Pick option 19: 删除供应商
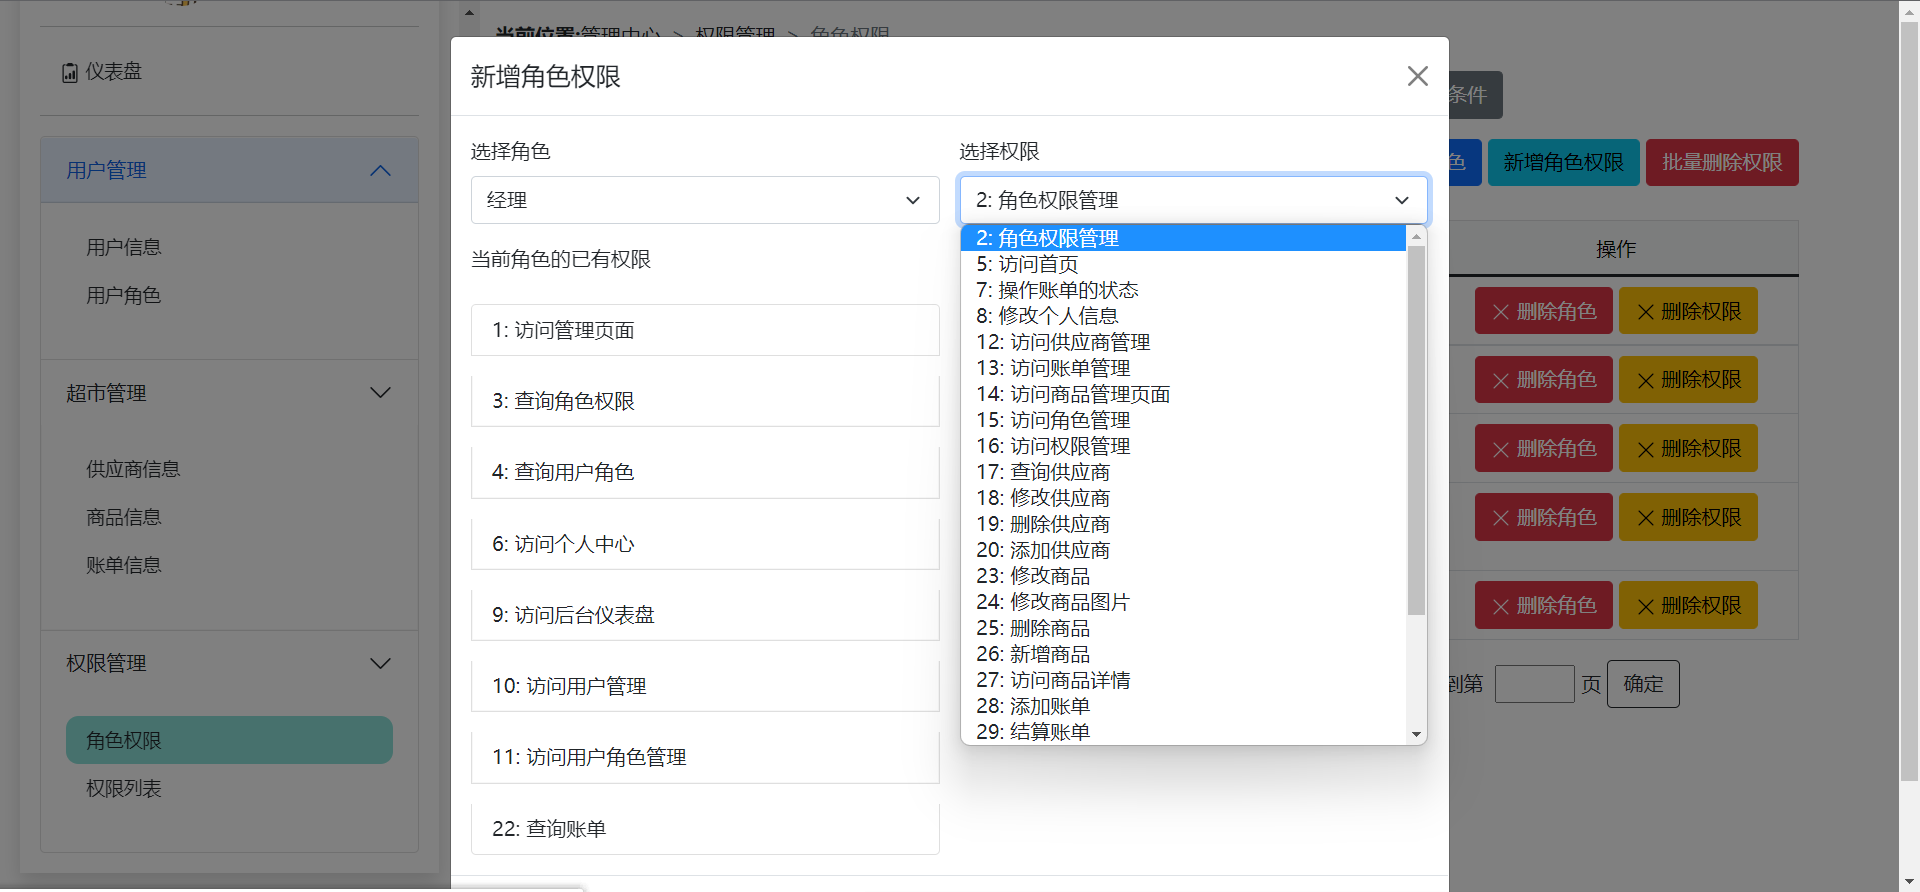This screenshot has width=1920, height=892. (x=1183, y=524)
